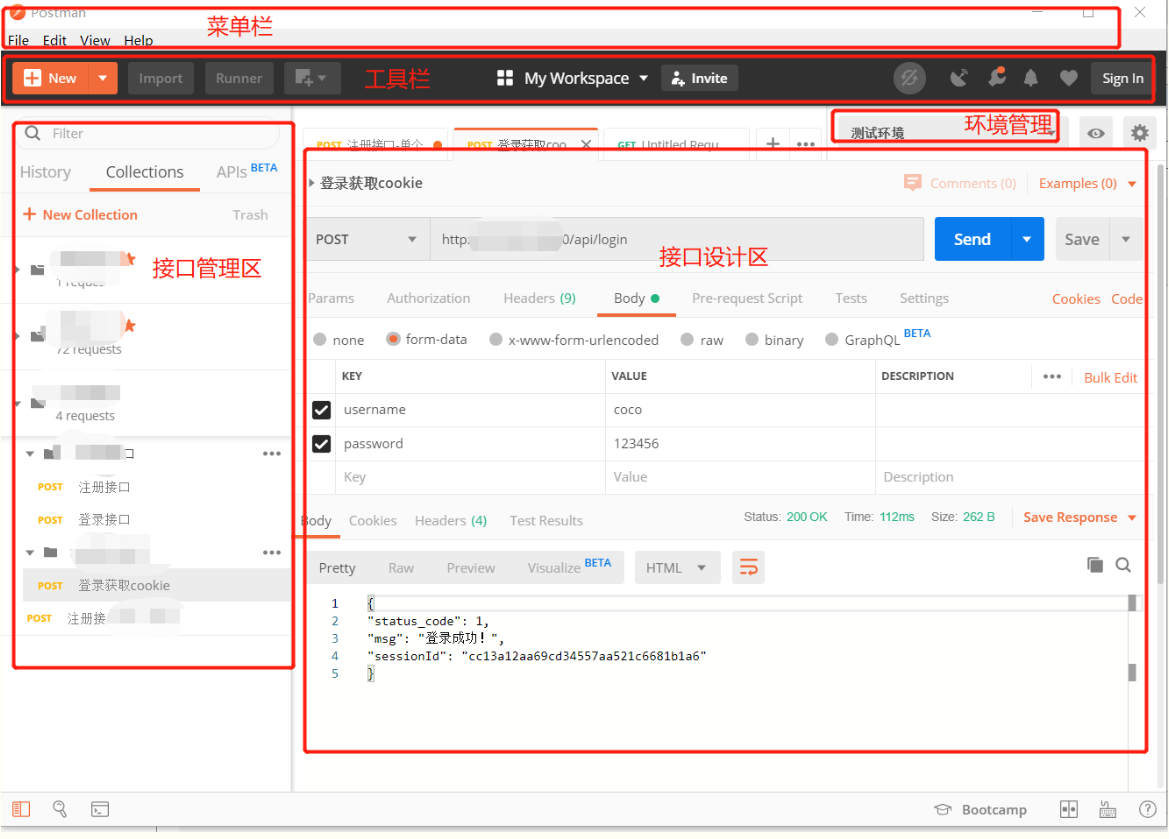Viewport: 1169px width, 839px height.
Task: Toggle response line wrap icon
Action: pos(748,568)
